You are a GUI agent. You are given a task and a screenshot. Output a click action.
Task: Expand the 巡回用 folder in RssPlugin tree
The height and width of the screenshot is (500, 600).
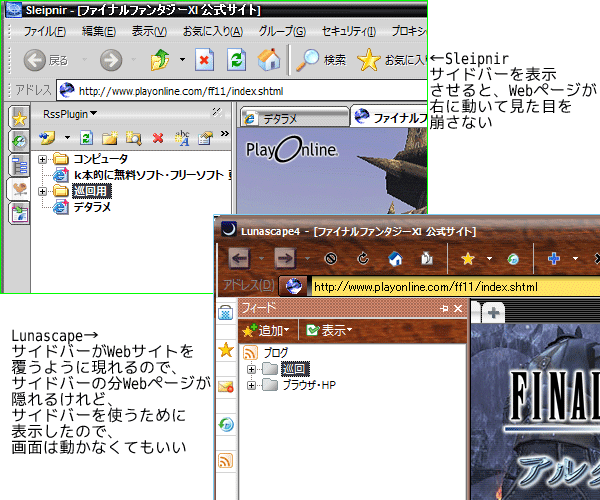(42, 191)
